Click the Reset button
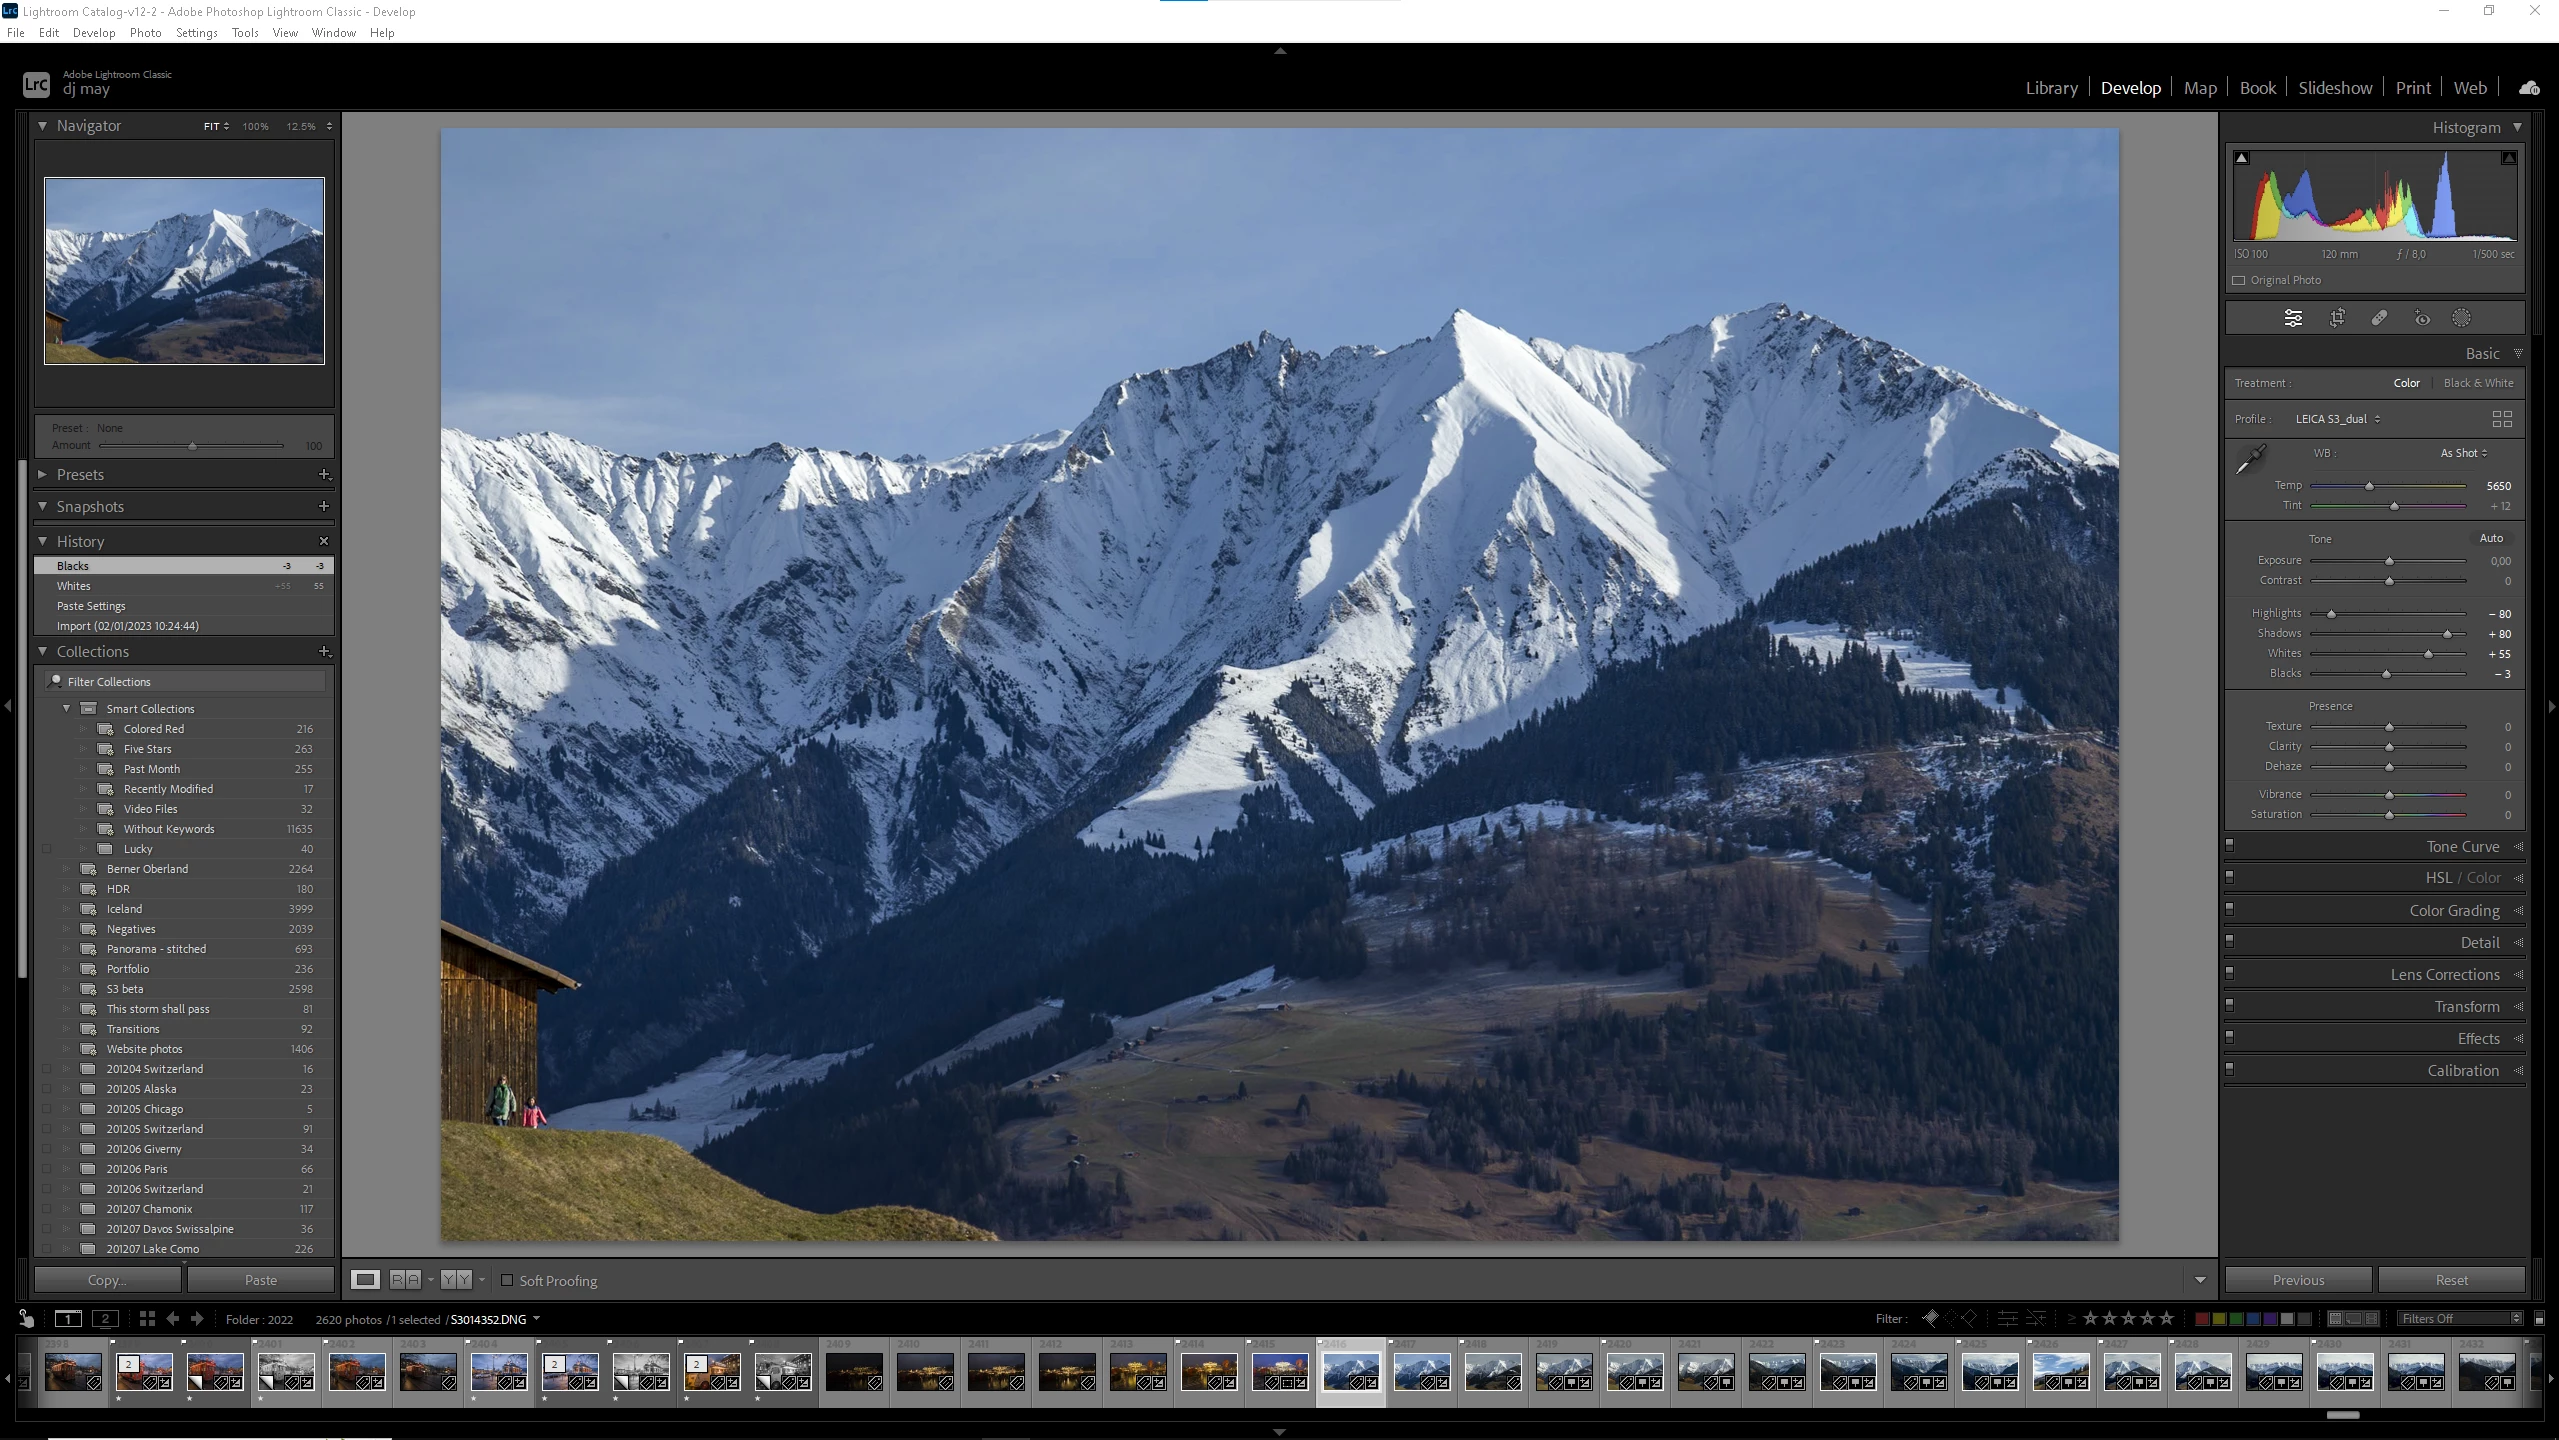 tap(2451, 1280)
